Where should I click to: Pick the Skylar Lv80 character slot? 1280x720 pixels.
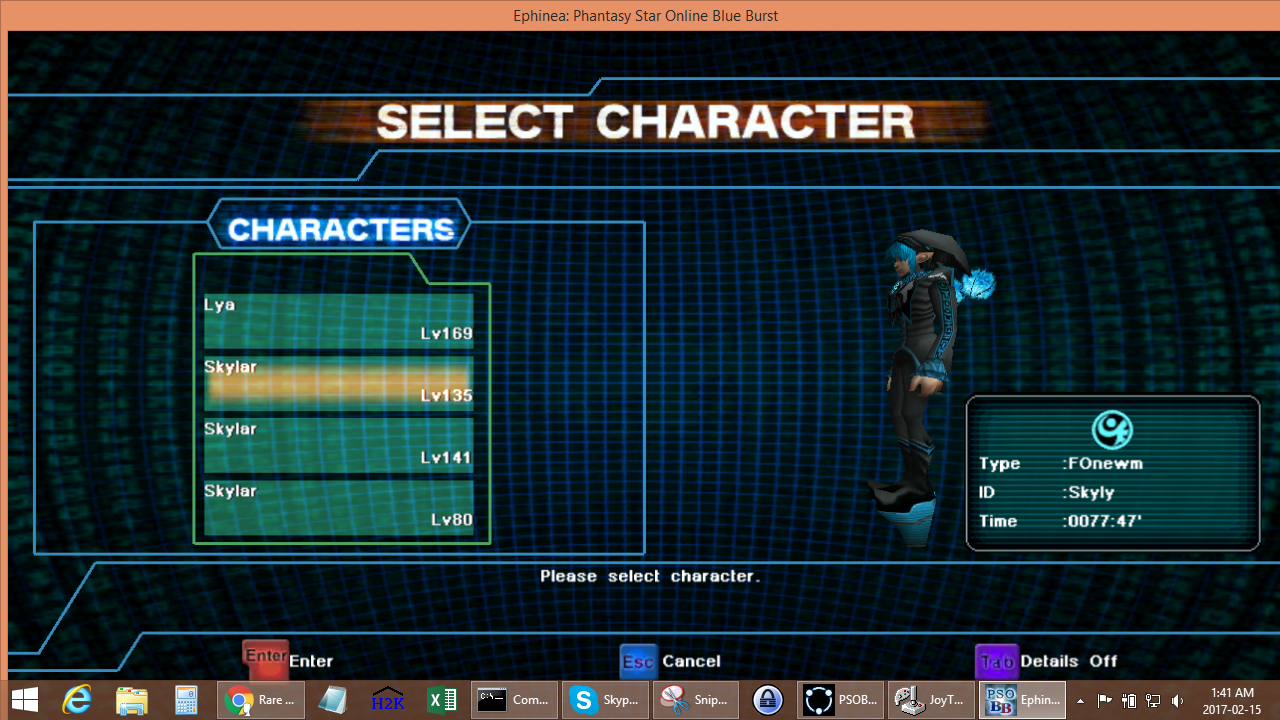coord(338,506)
